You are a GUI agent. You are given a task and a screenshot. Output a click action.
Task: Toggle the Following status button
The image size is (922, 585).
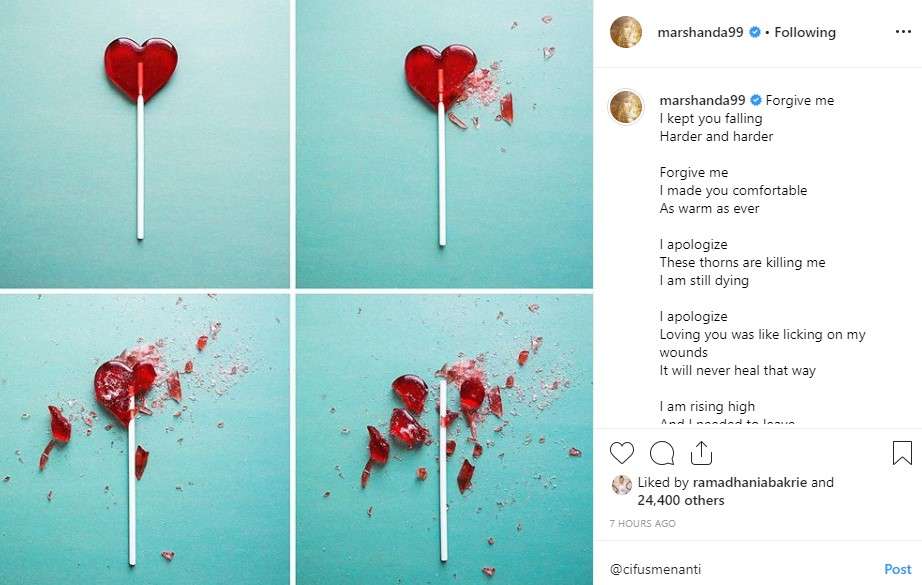click(x=805, y=32)
